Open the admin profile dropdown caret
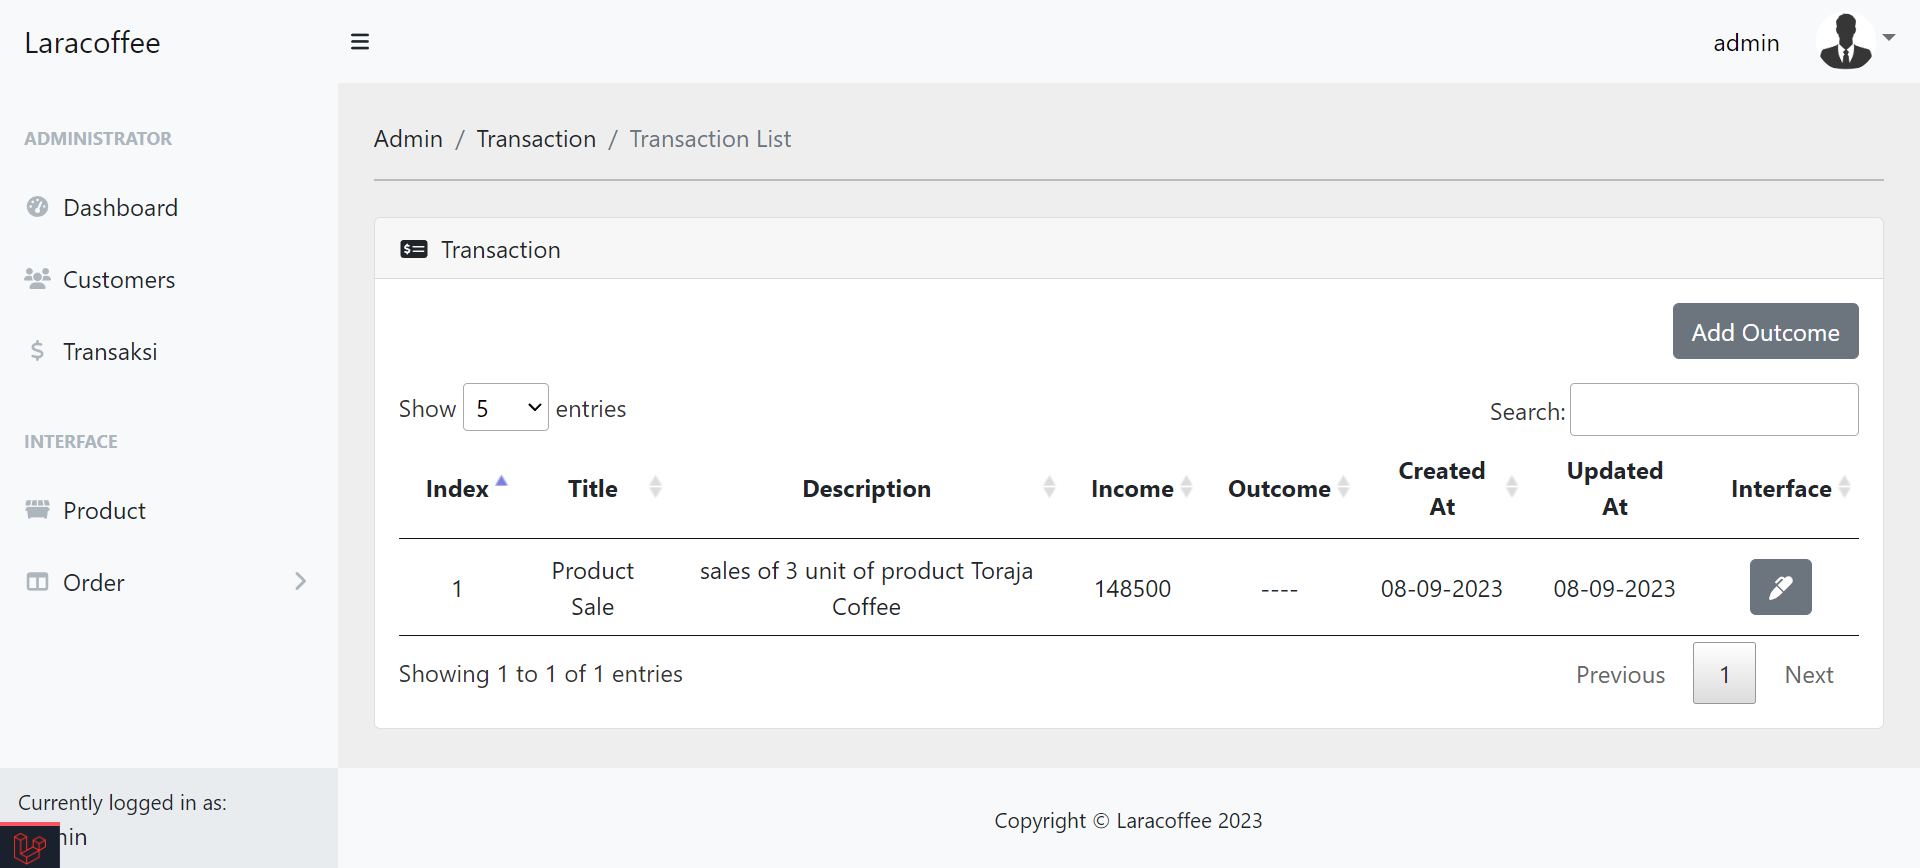 pos(1889,38)
